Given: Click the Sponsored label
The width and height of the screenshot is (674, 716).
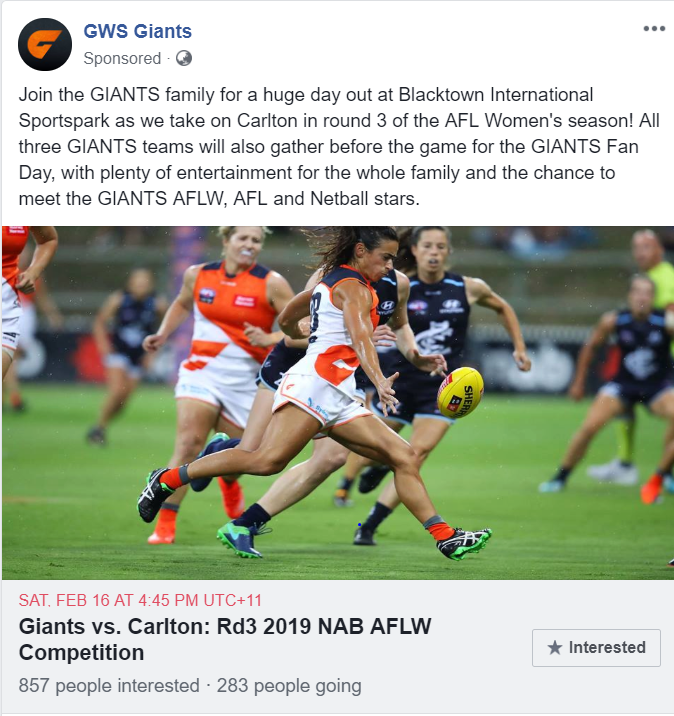Looking at the screenshot, I should [x=122, y=58].
